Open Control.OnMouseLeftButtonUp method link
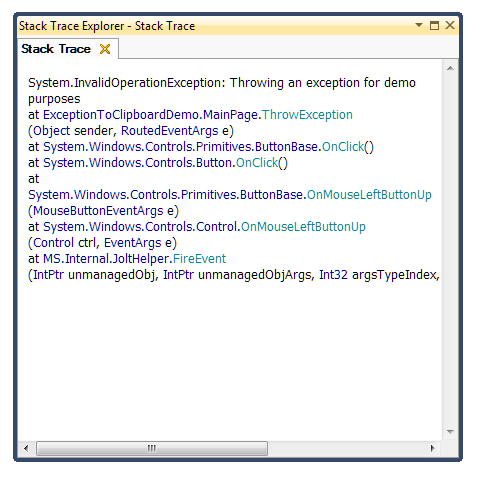This screenshot has height=481, width=480. (x=303, y=227)
